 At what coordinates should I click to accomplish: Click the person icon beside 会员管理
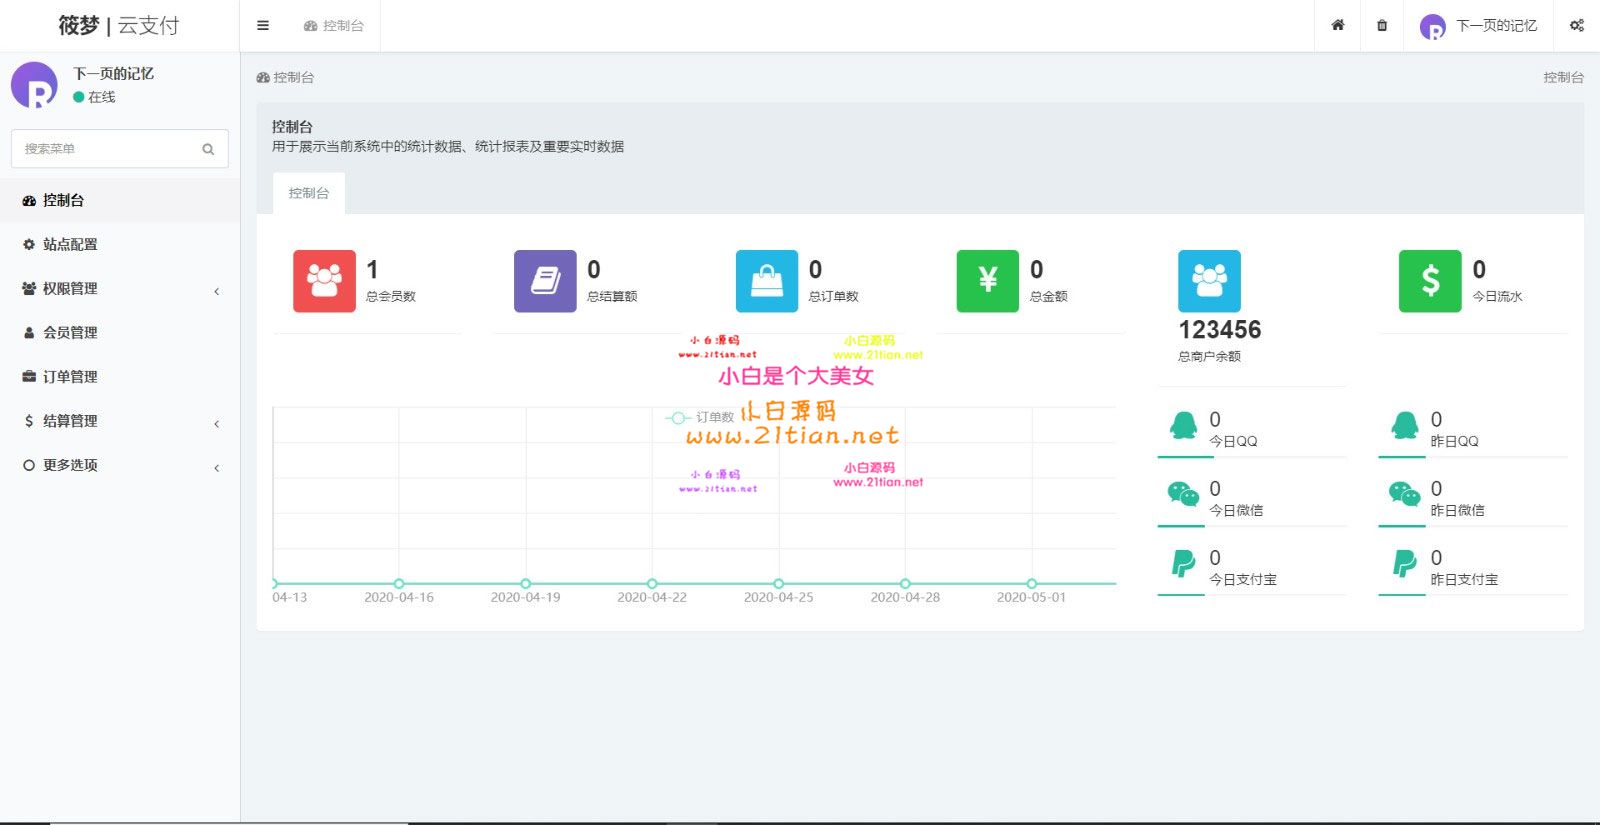(x=29, y=333)
